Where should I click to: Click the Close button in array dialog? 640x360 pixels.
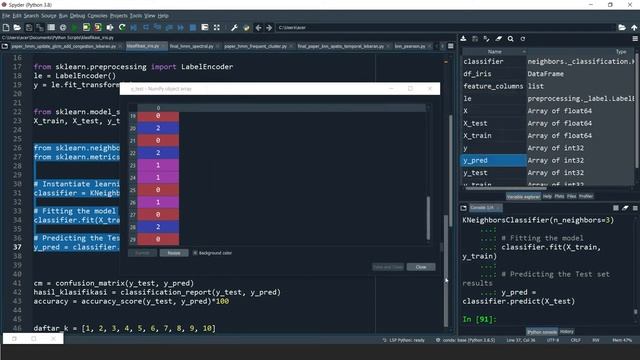point(421,267)
